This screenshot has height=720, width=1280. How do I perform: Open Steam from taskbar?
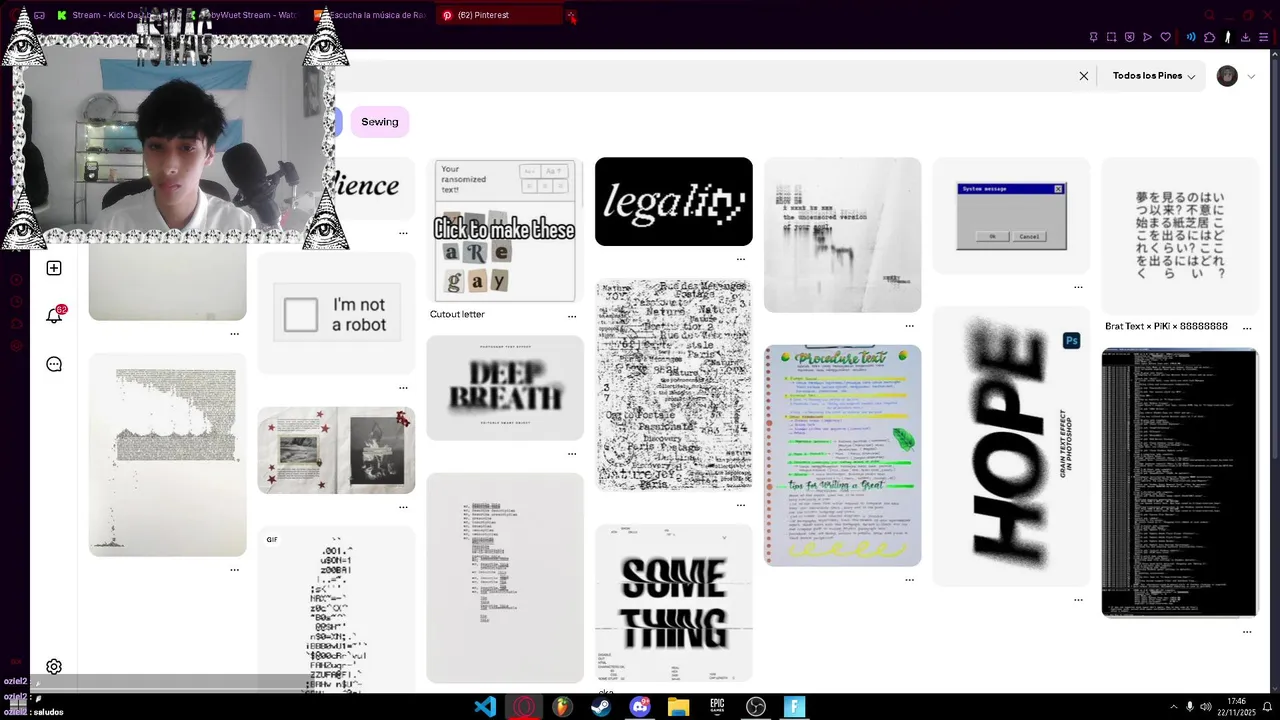tap(601, 707)
